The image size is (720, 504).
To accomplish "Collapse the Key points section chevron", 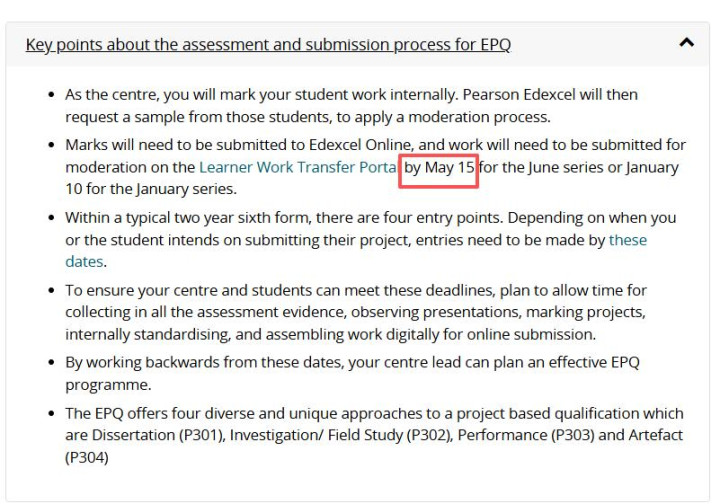I will (685, 43).
